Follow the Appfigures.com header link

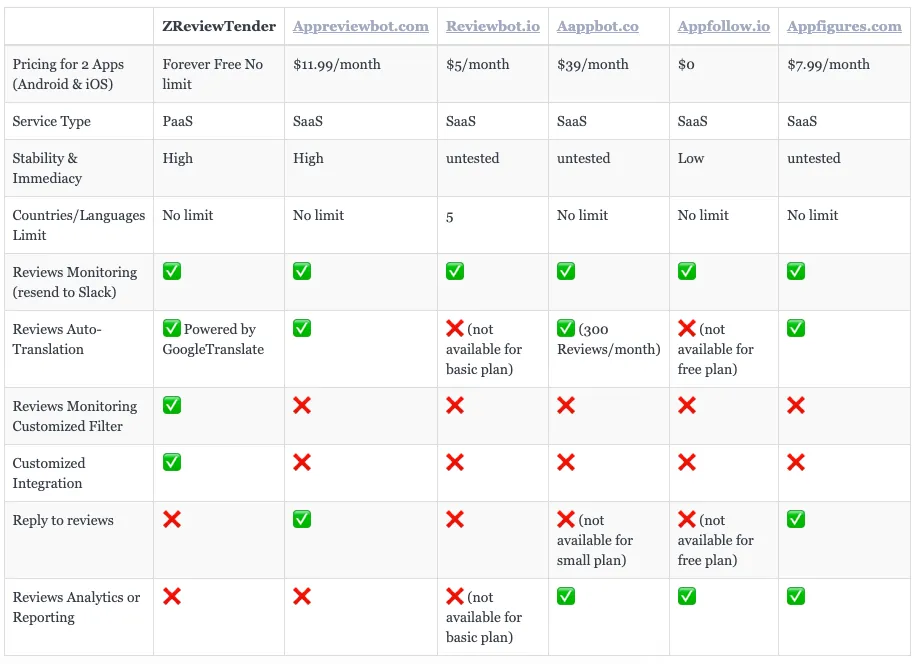844,26
